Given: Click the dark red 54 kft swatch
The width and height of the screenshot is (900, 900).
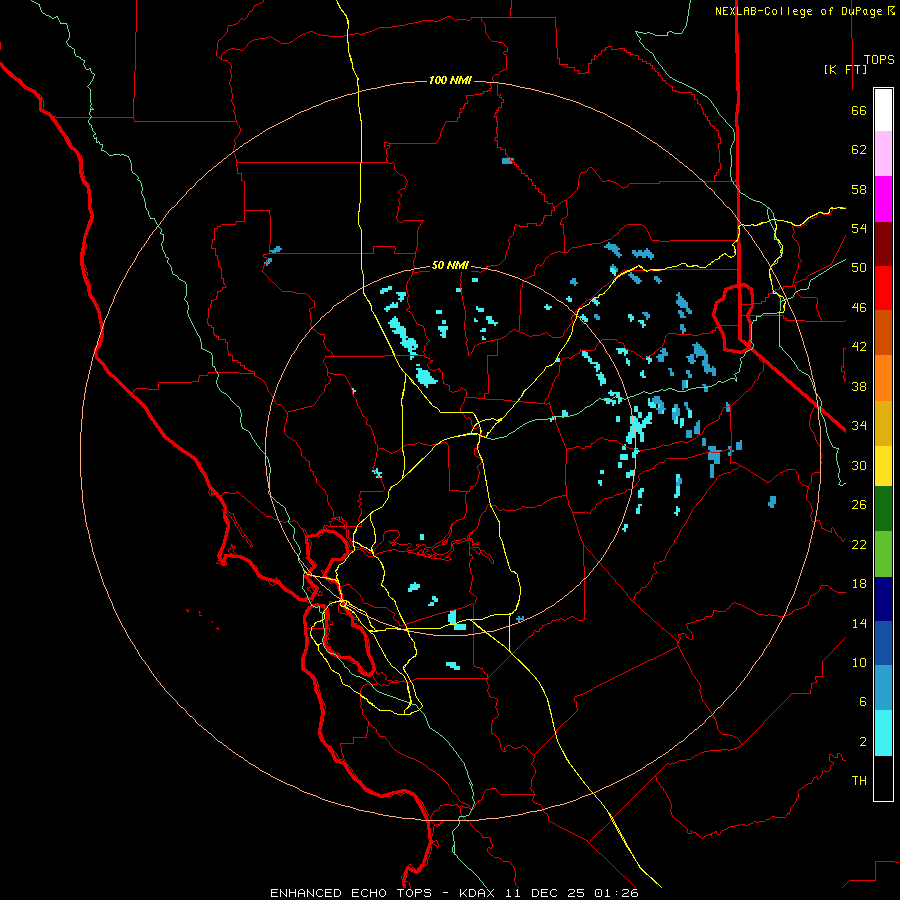Looking at the screenshot, I should tap(883, 244).
